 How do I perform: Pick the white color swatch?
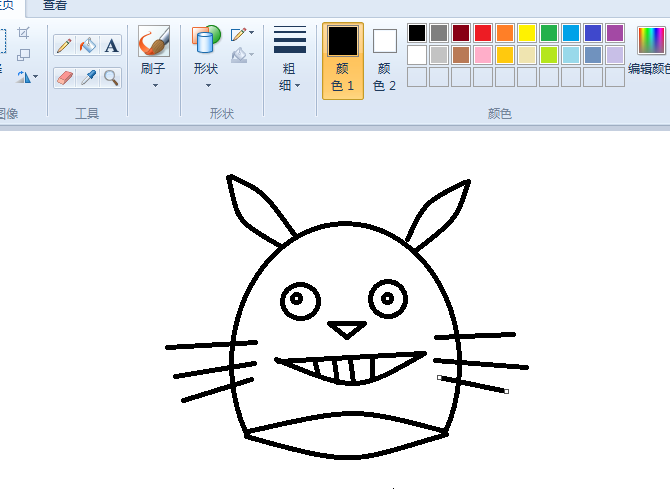click(417, 55)
